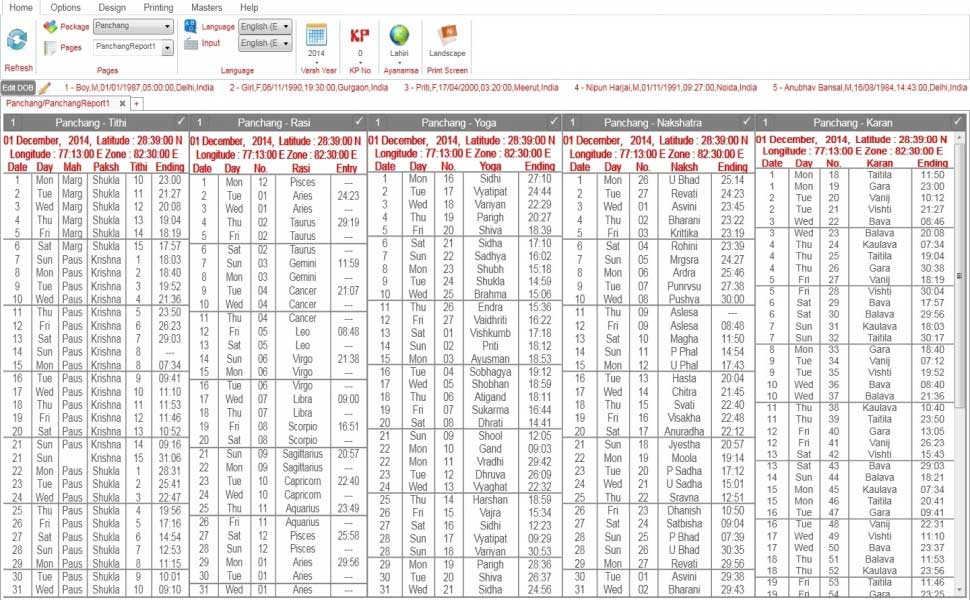Click the KP No icon
Screen dimensions: 970x600
[x=359, y=35]
